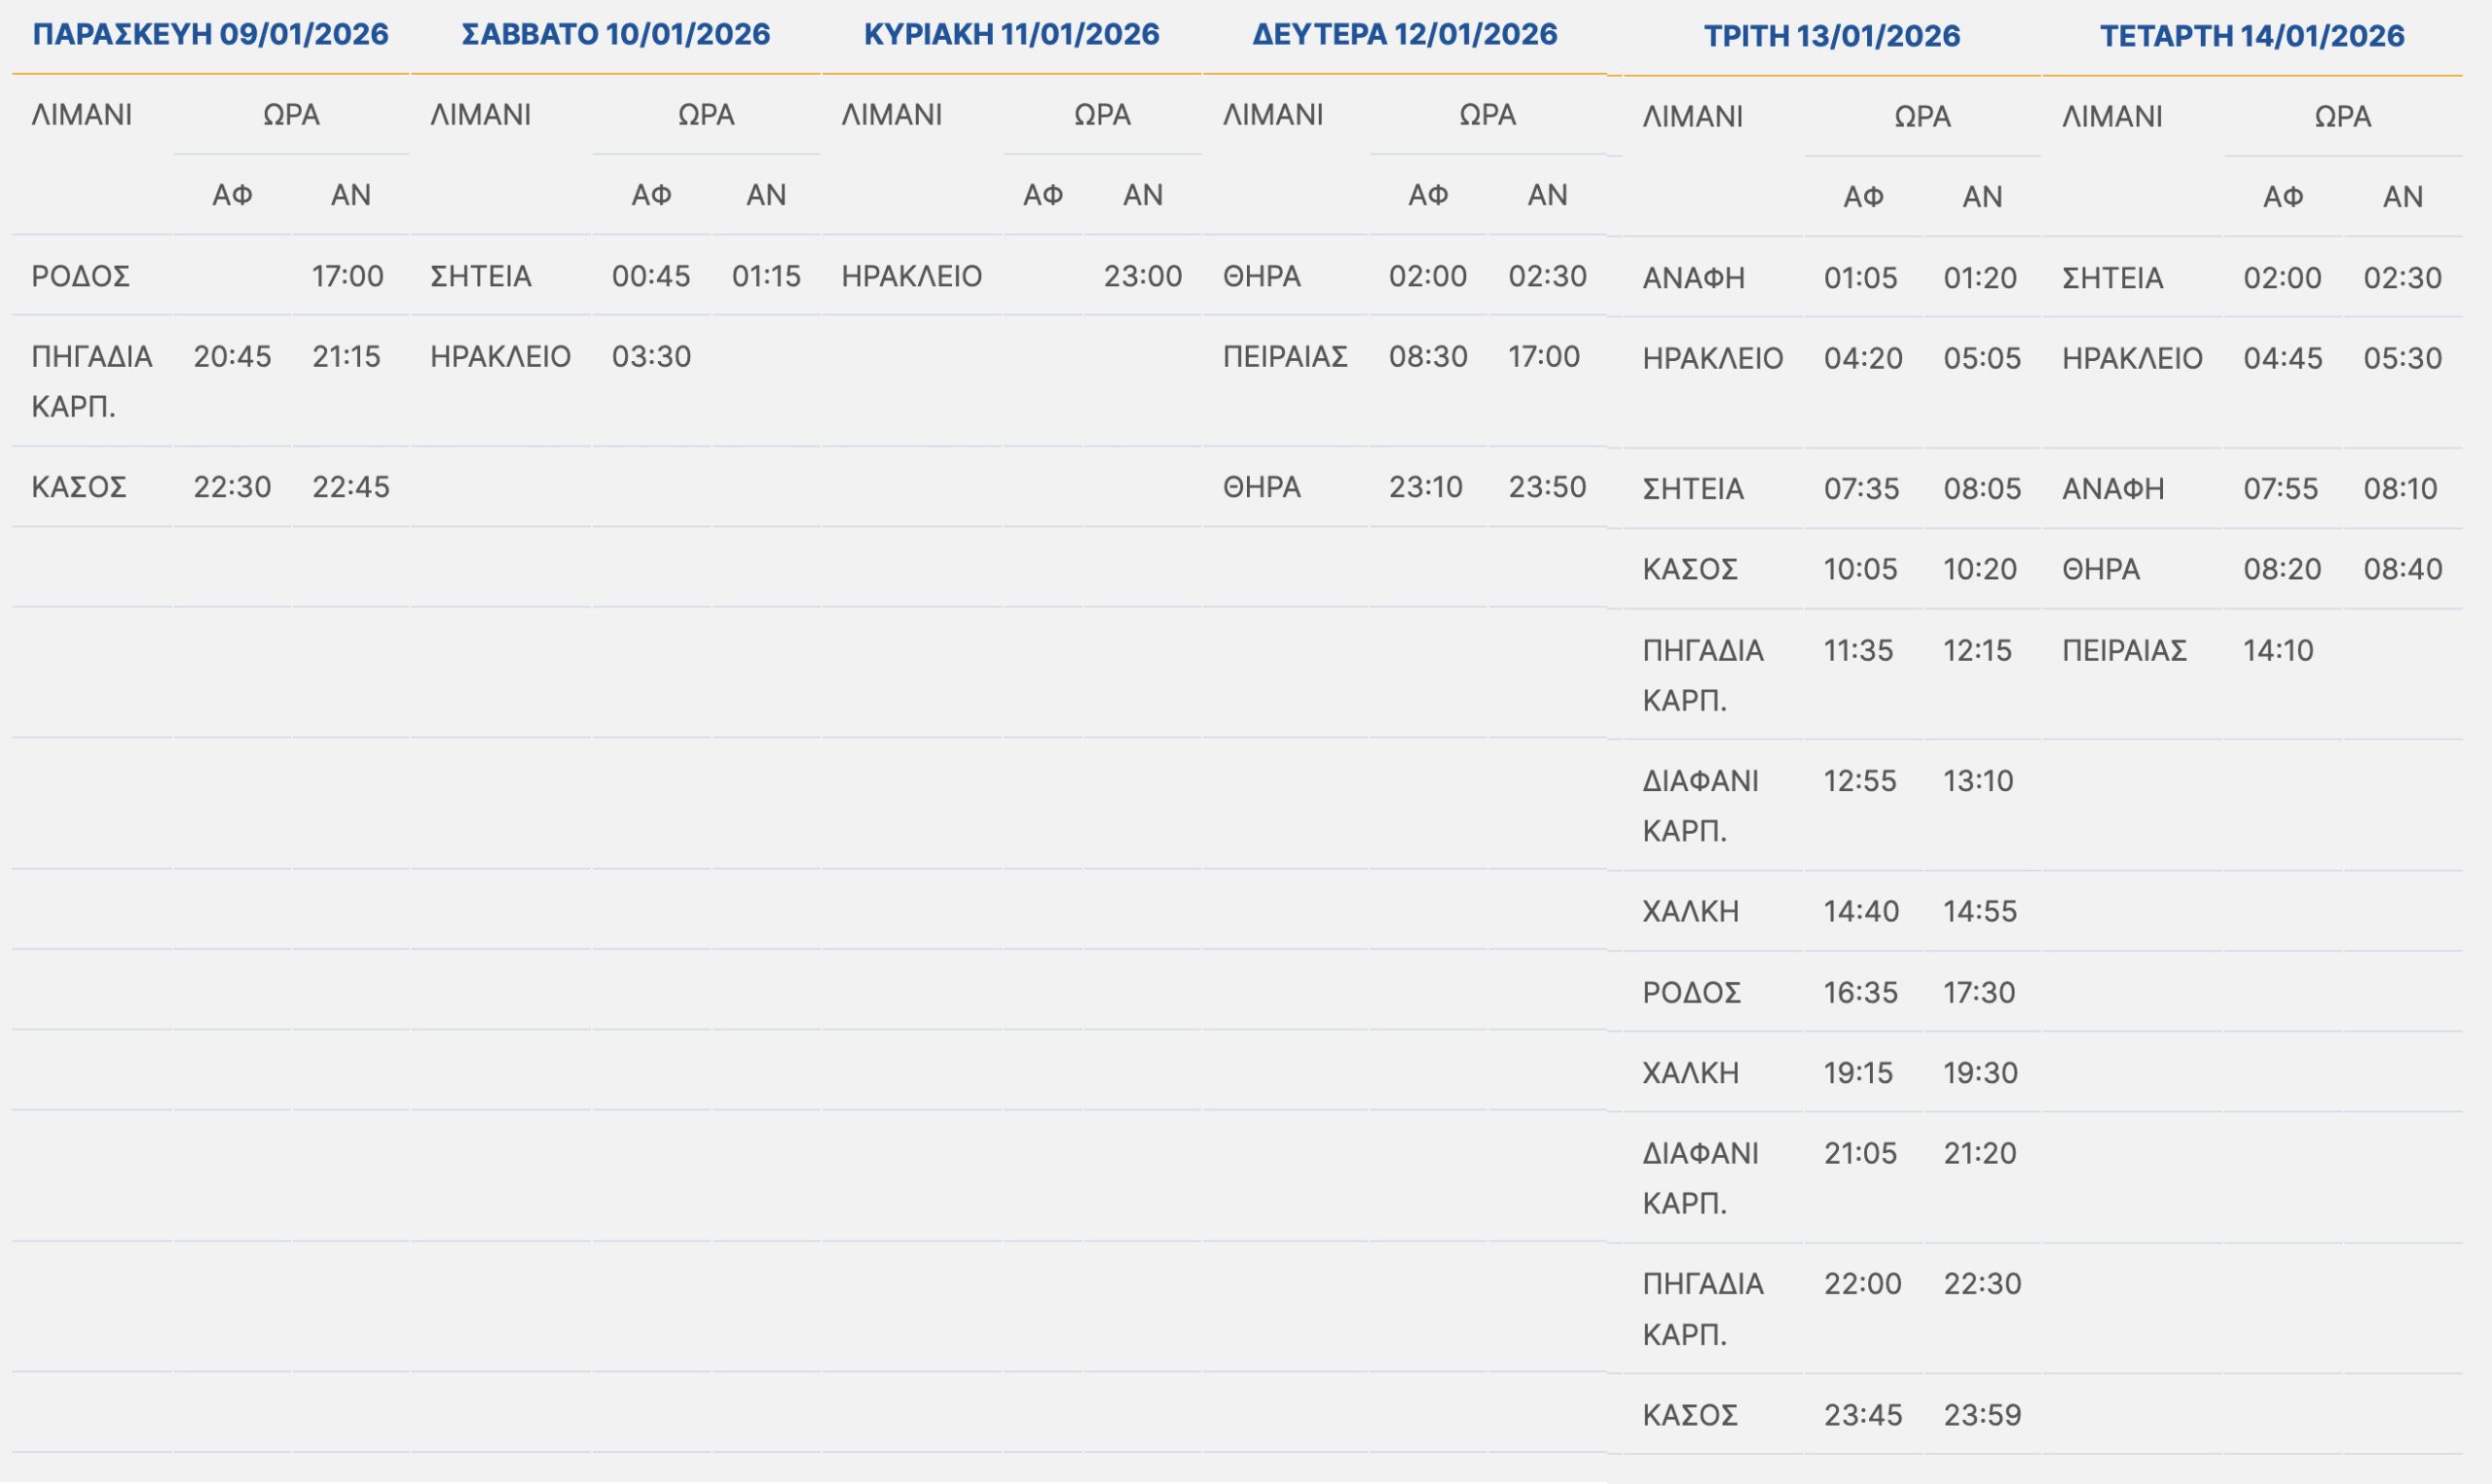This screenshot has height=1484, width=2492.
Task: Select the 17:00 departure time for ΡΟΔΟΣ on Friday
Action: point(347,276)
